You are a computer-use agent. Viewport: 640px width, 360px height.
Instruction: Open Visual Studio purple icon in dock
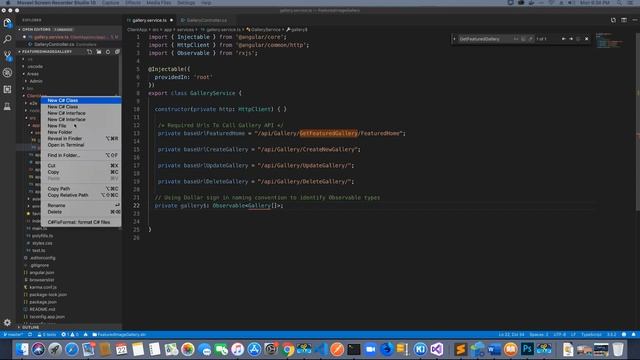coord(437,349)
